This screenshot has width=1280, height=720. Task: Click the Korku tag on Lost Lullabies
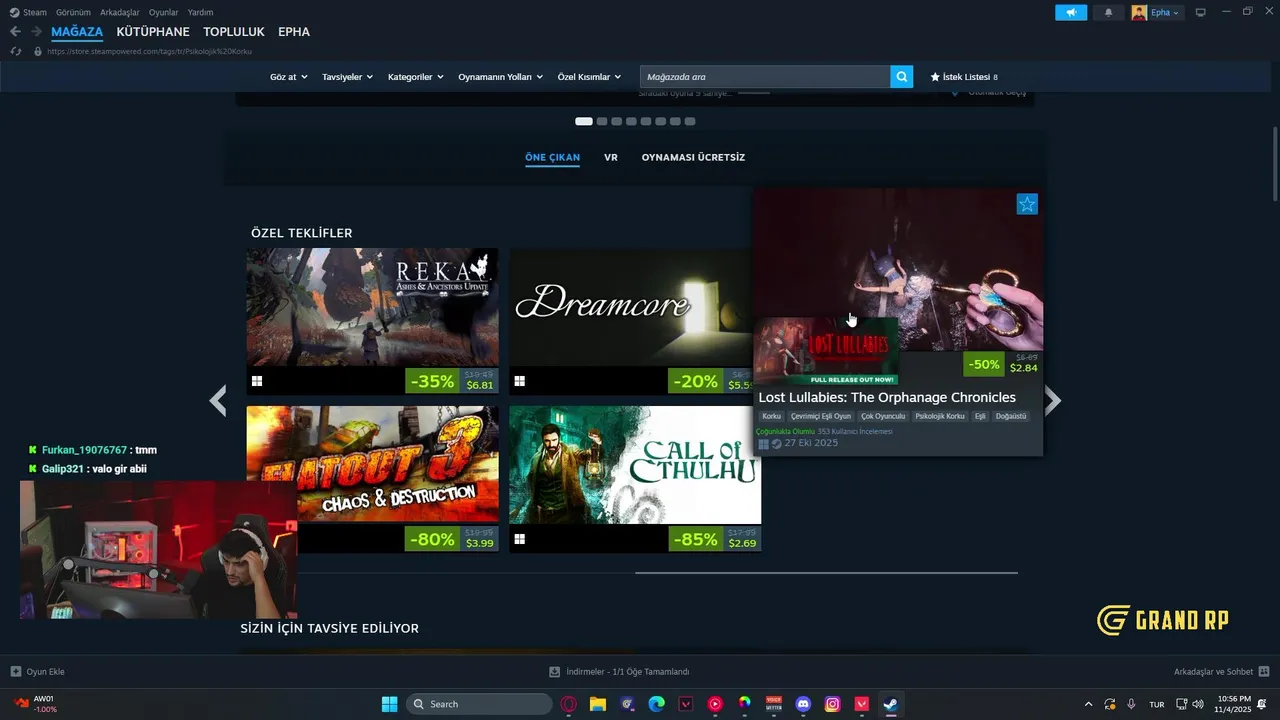[x=771, y=416]
